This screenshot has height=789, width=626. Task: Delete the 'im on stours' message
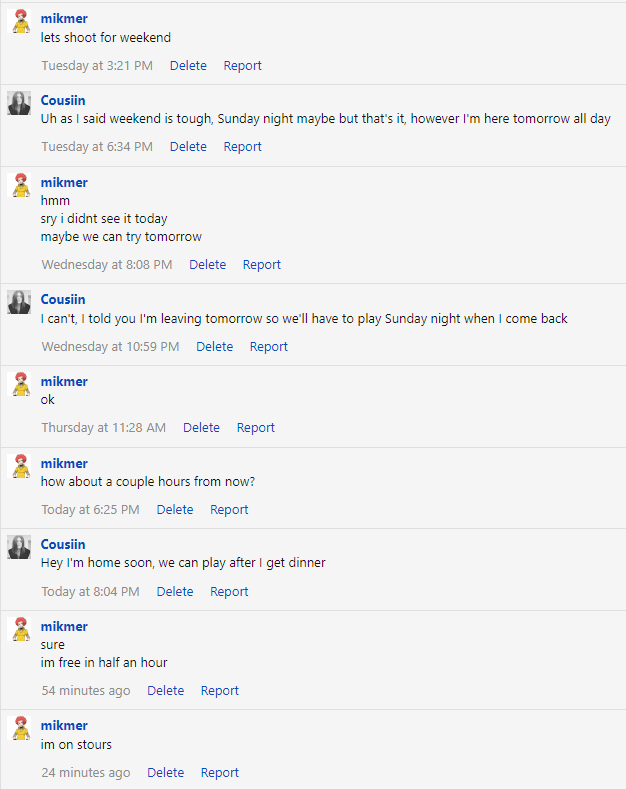165,773
